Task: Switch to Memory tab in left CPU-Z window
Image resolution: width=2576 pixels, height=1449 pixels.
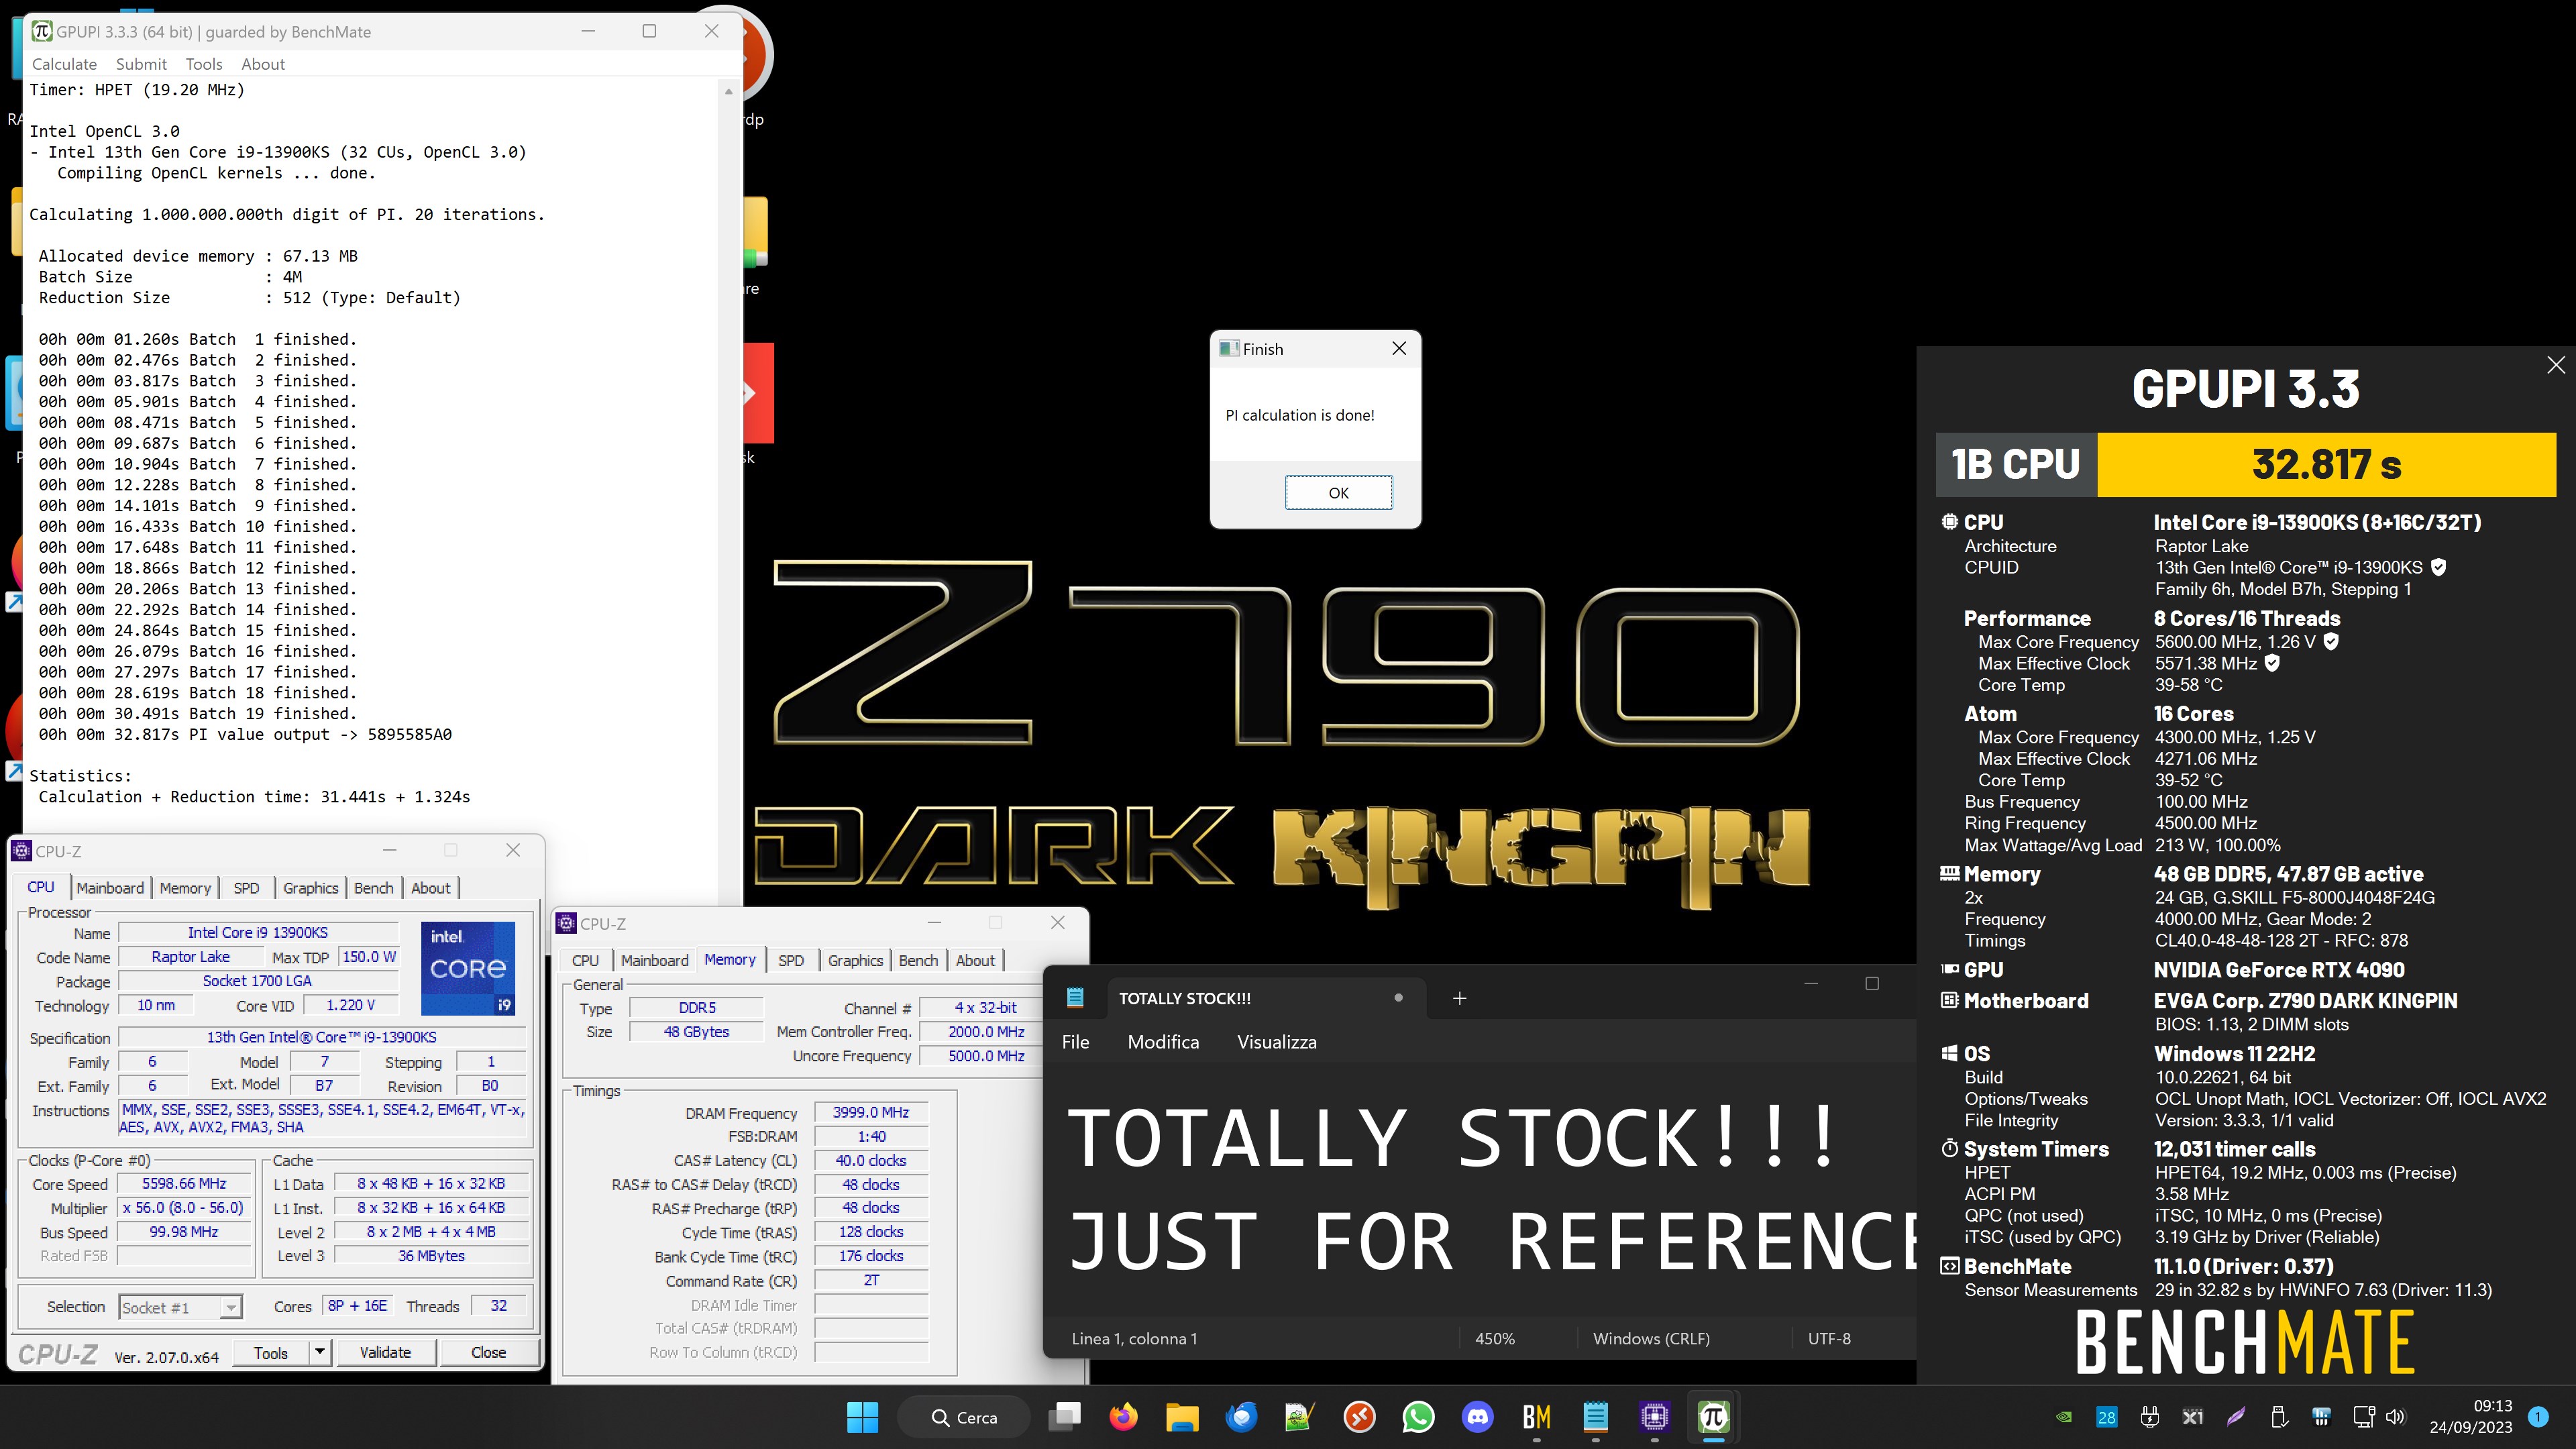Action: click(x=185, y=888)
